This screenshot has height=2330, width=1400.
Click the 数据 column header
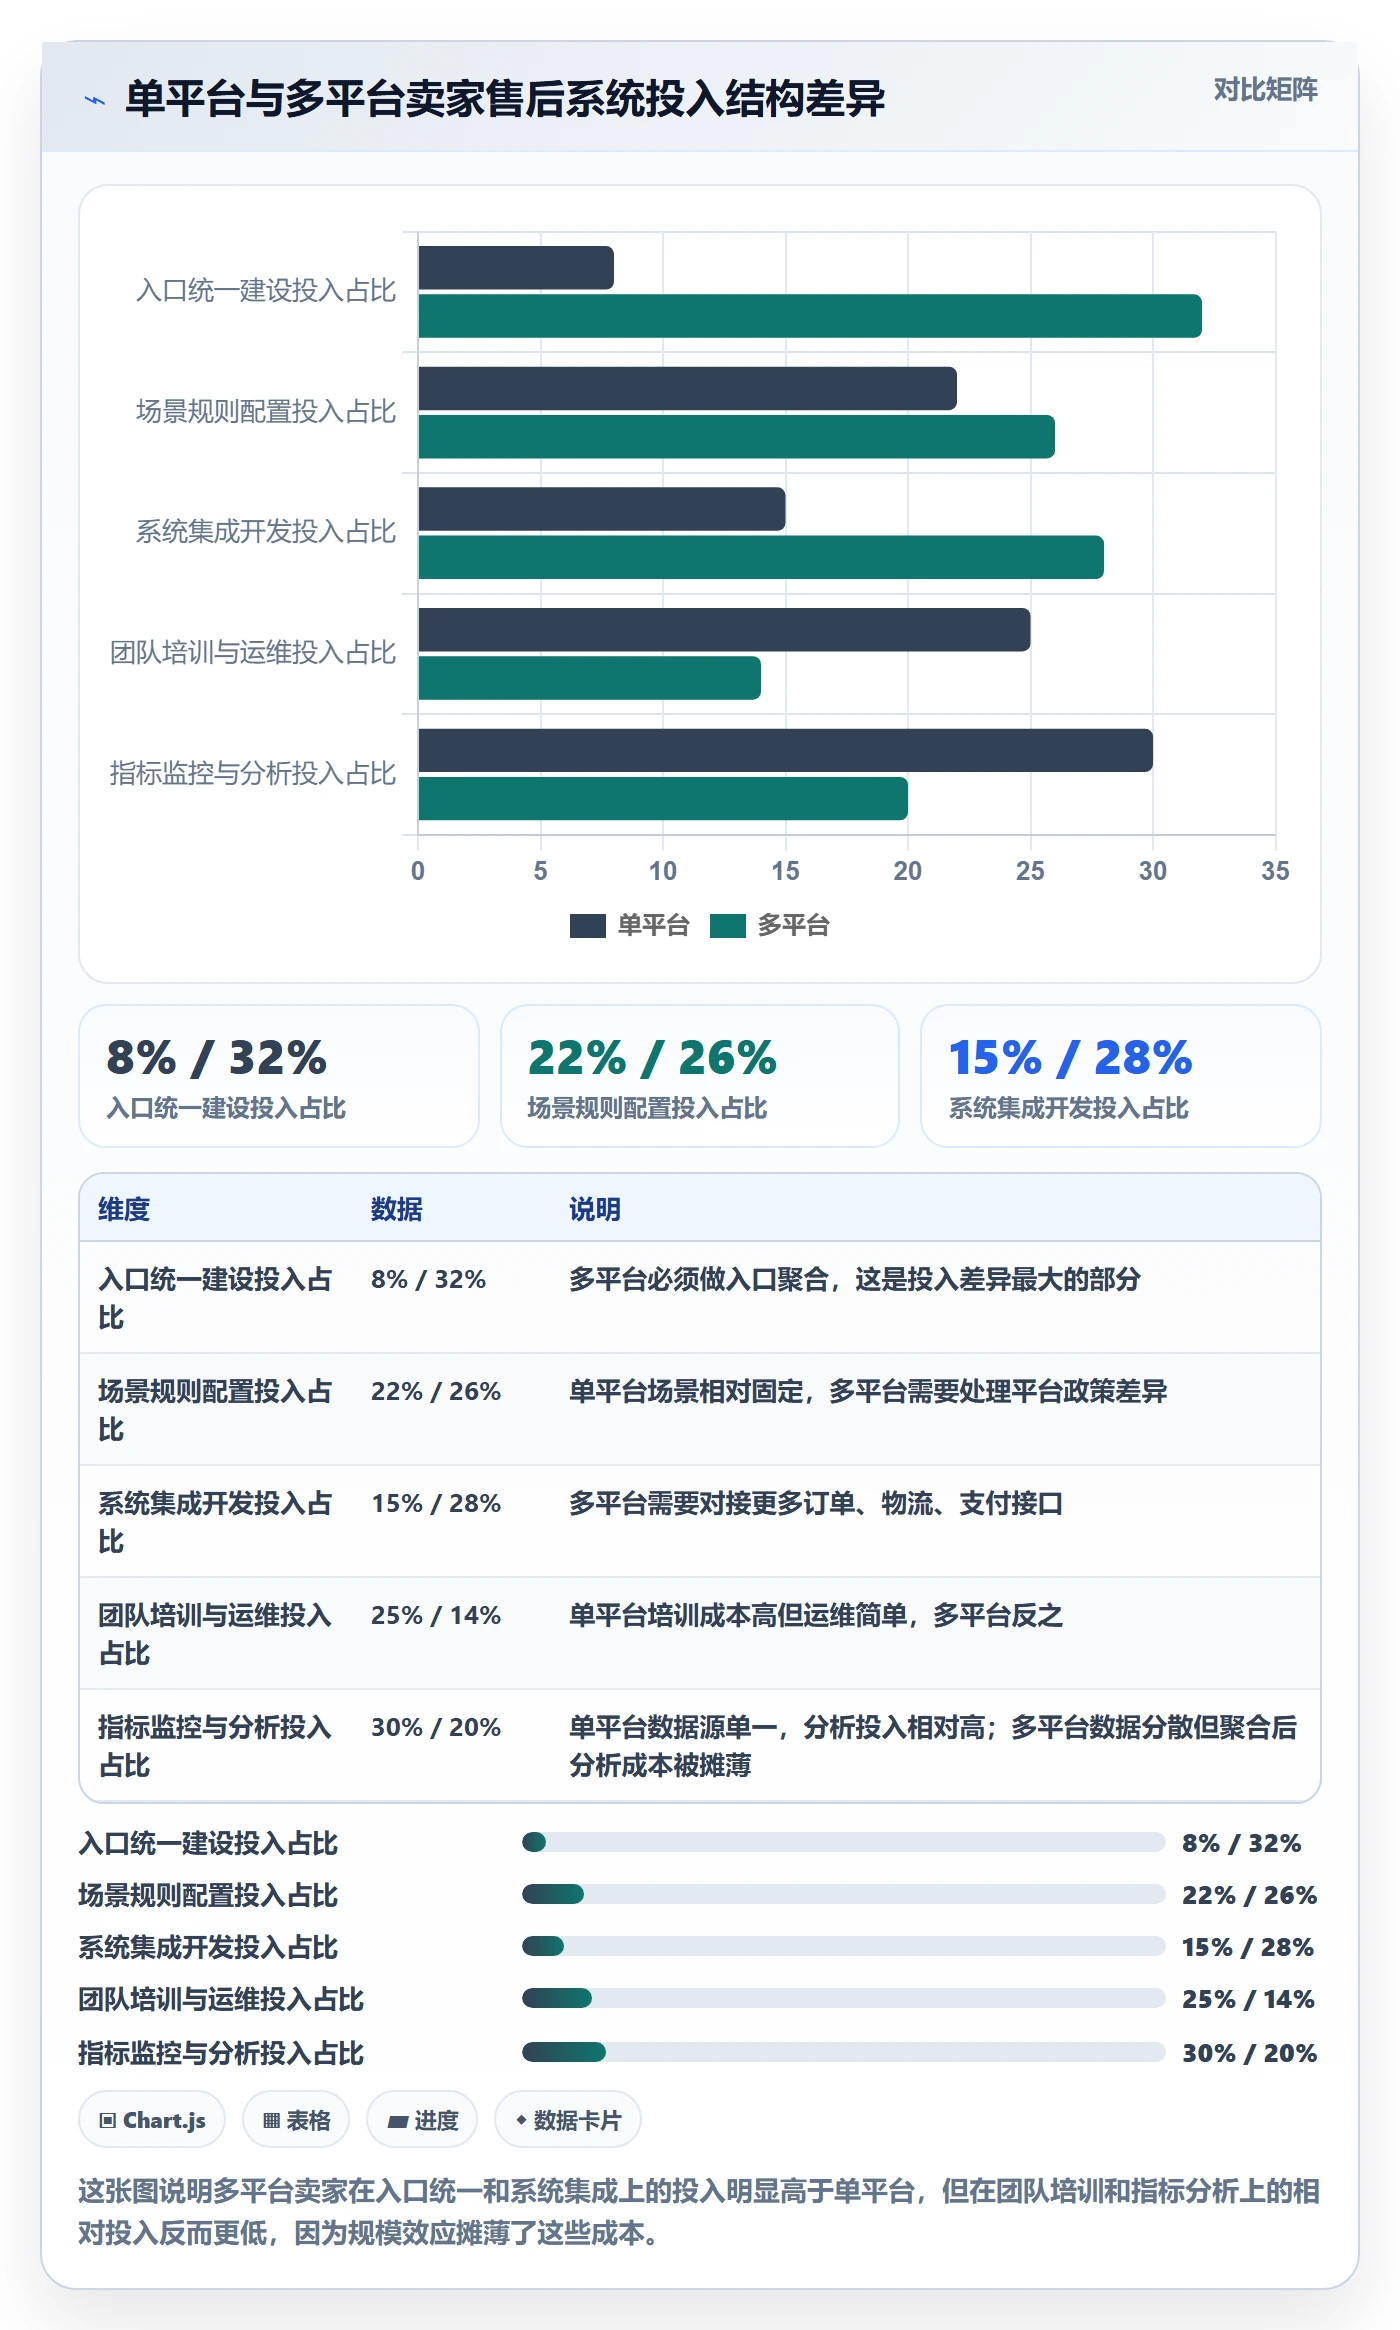[x=397, y=1209]
